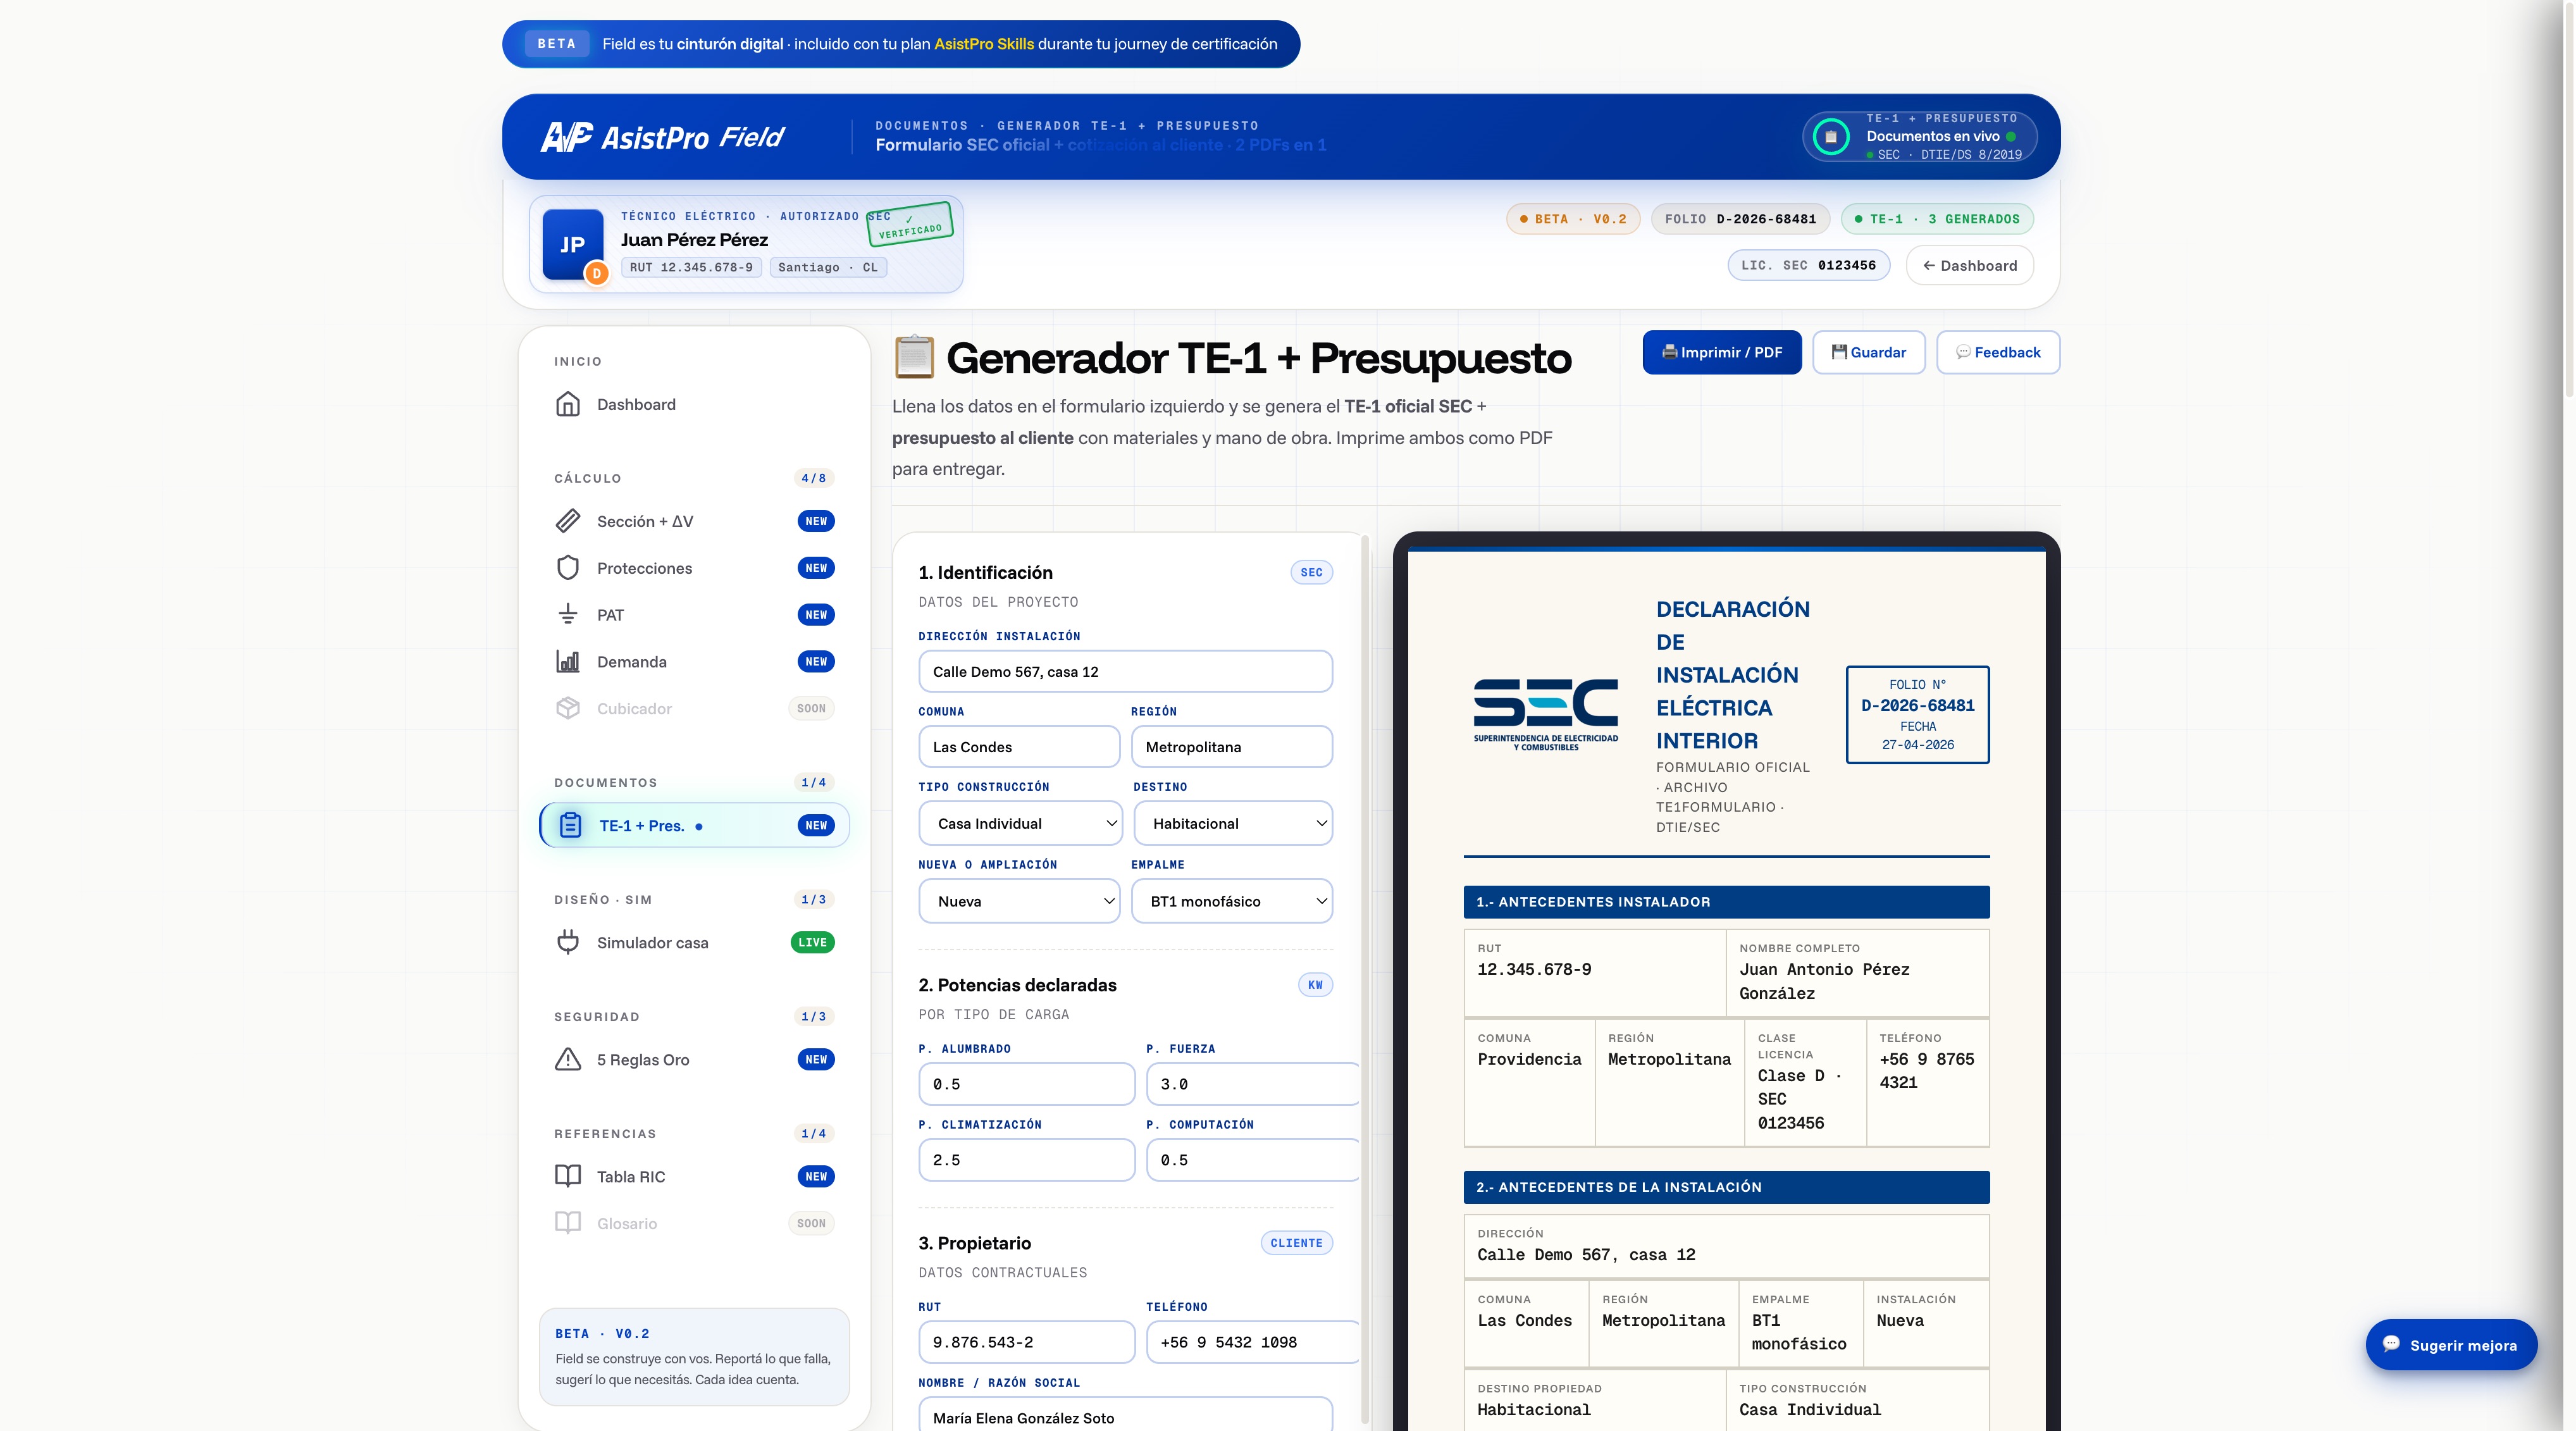Click the BETA · V0.2 header badge
Image resolution: width=2576 pixels, height=1431 pixels.
[x=1573, y=219]
